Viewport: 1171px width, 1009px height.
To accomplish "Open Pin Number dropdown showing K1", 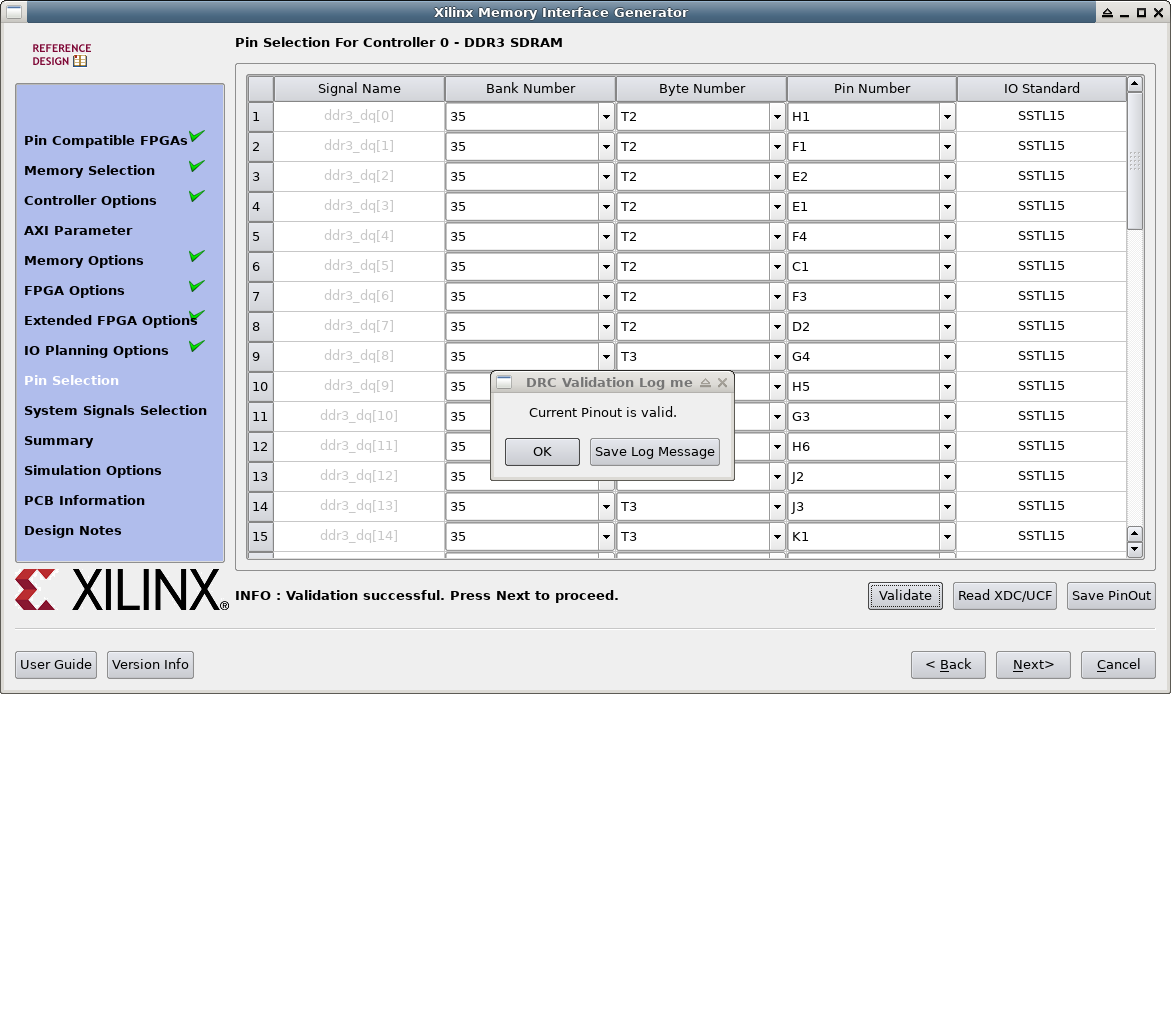I will pos(947,536).
